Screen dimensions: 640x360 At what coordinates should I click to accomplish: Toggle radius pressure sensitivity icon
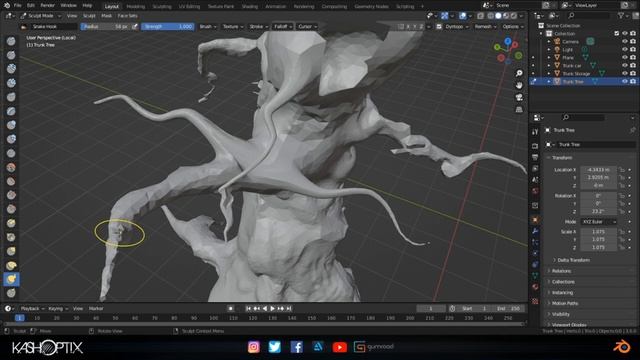(x=135, y=27)
